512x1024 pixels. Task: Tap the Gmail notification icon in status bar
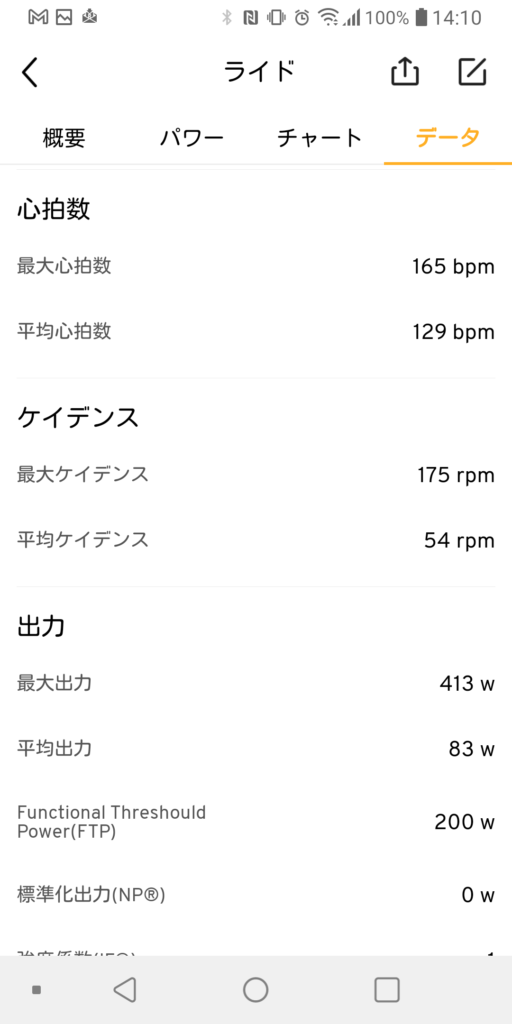(39, 18)
